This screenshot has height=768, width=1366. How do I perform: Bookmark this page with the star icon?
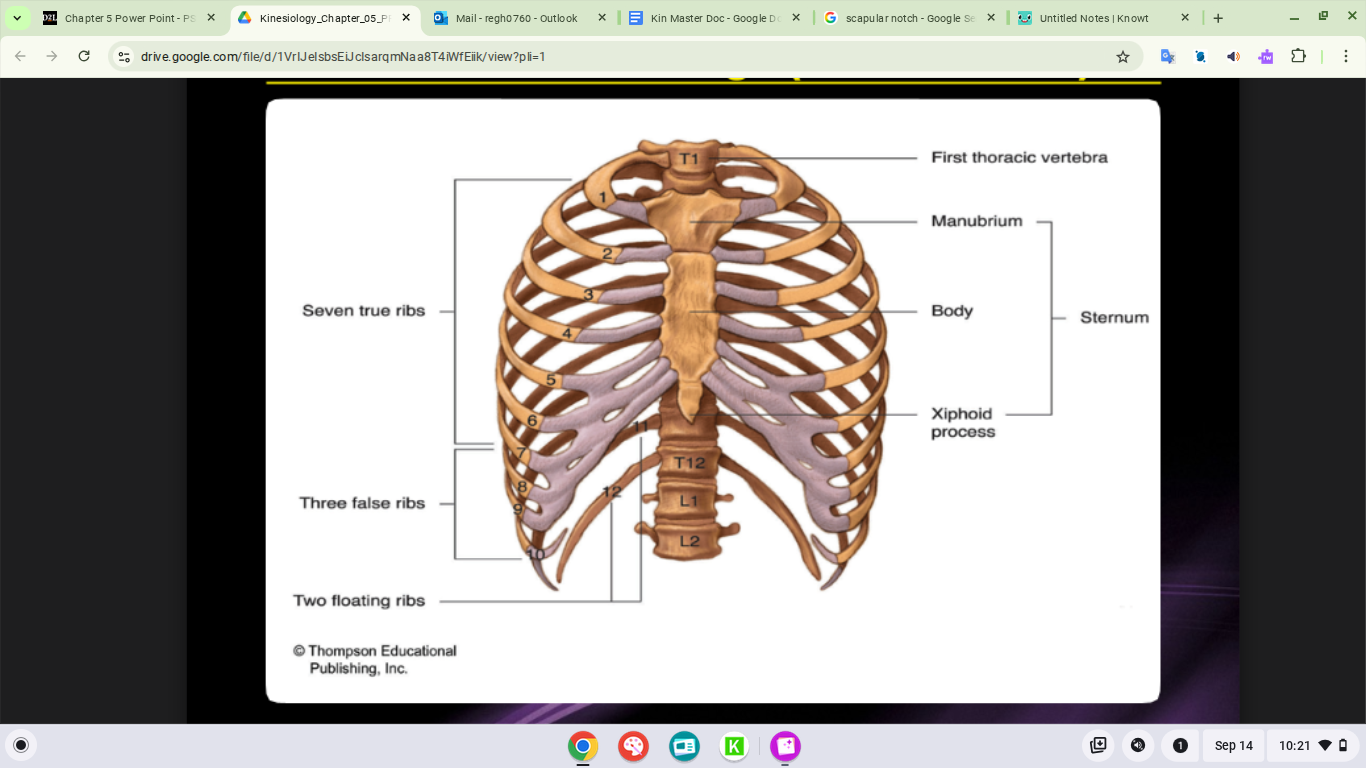pos(1122,57)
